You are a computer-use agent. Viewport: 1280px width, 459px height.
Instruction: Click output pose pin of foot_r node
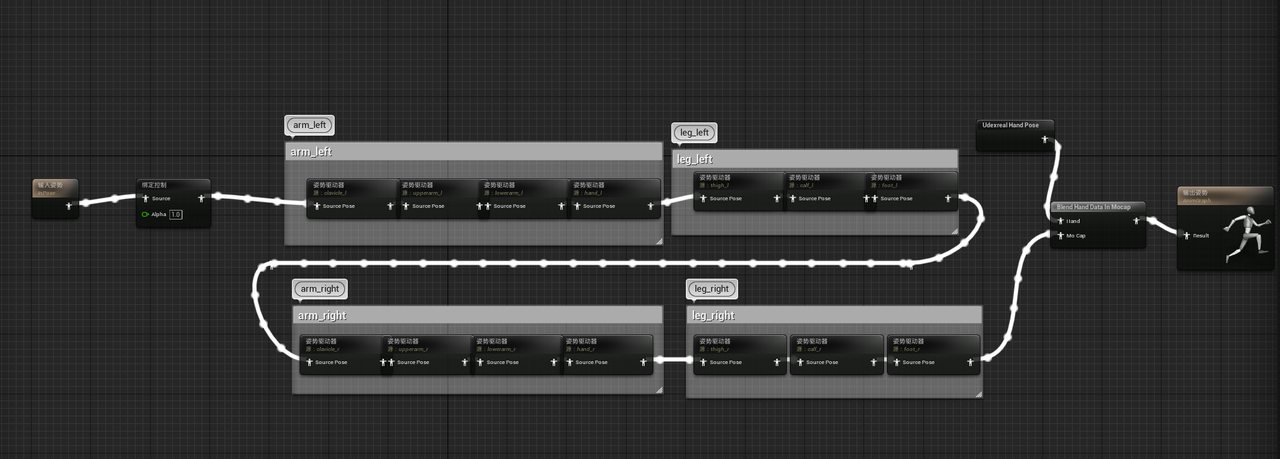coord(970,362)
